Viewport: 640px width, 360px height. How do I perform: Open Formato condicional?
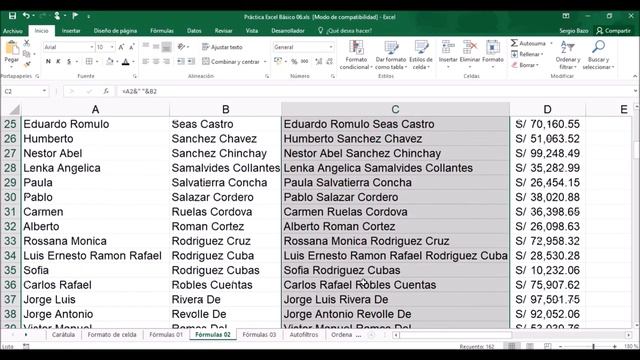[356, 55]
